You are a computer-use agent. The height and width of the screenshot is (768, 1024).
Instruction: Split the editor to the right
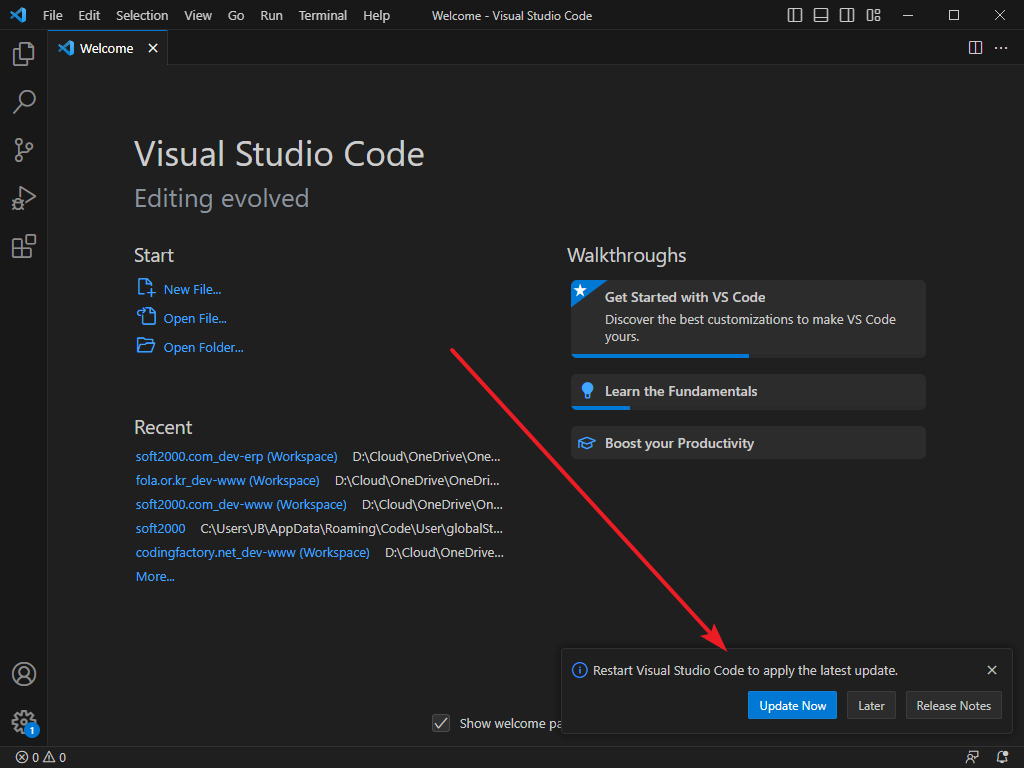[x=975, y=48]
